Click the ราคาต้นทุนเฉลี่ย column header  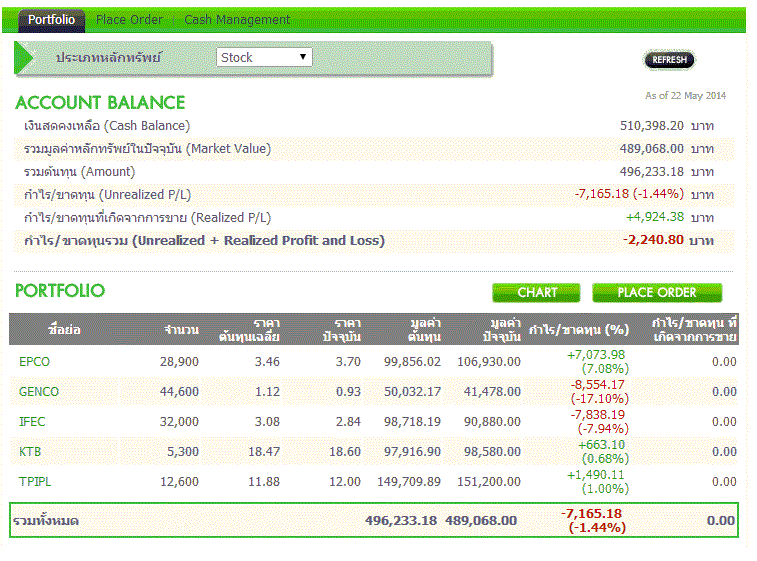pos(253,330)
